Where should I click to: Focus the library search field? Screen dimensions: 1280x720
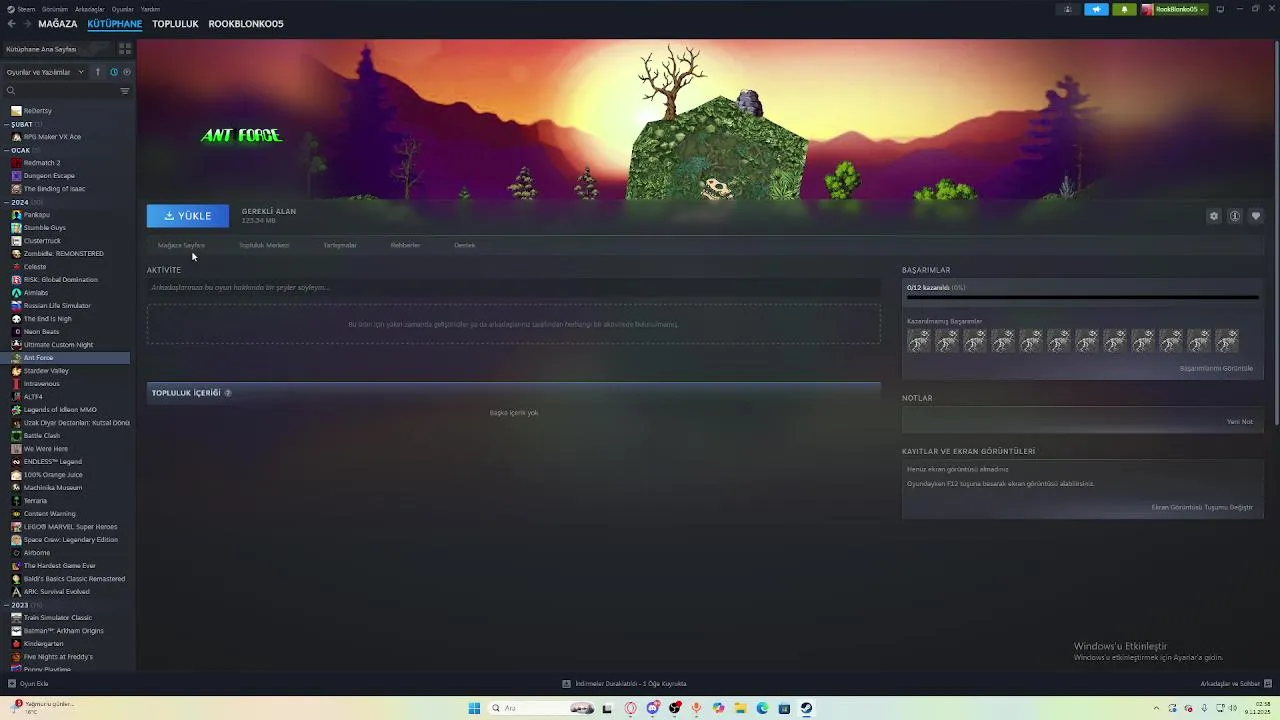click(x=60, y=91)
